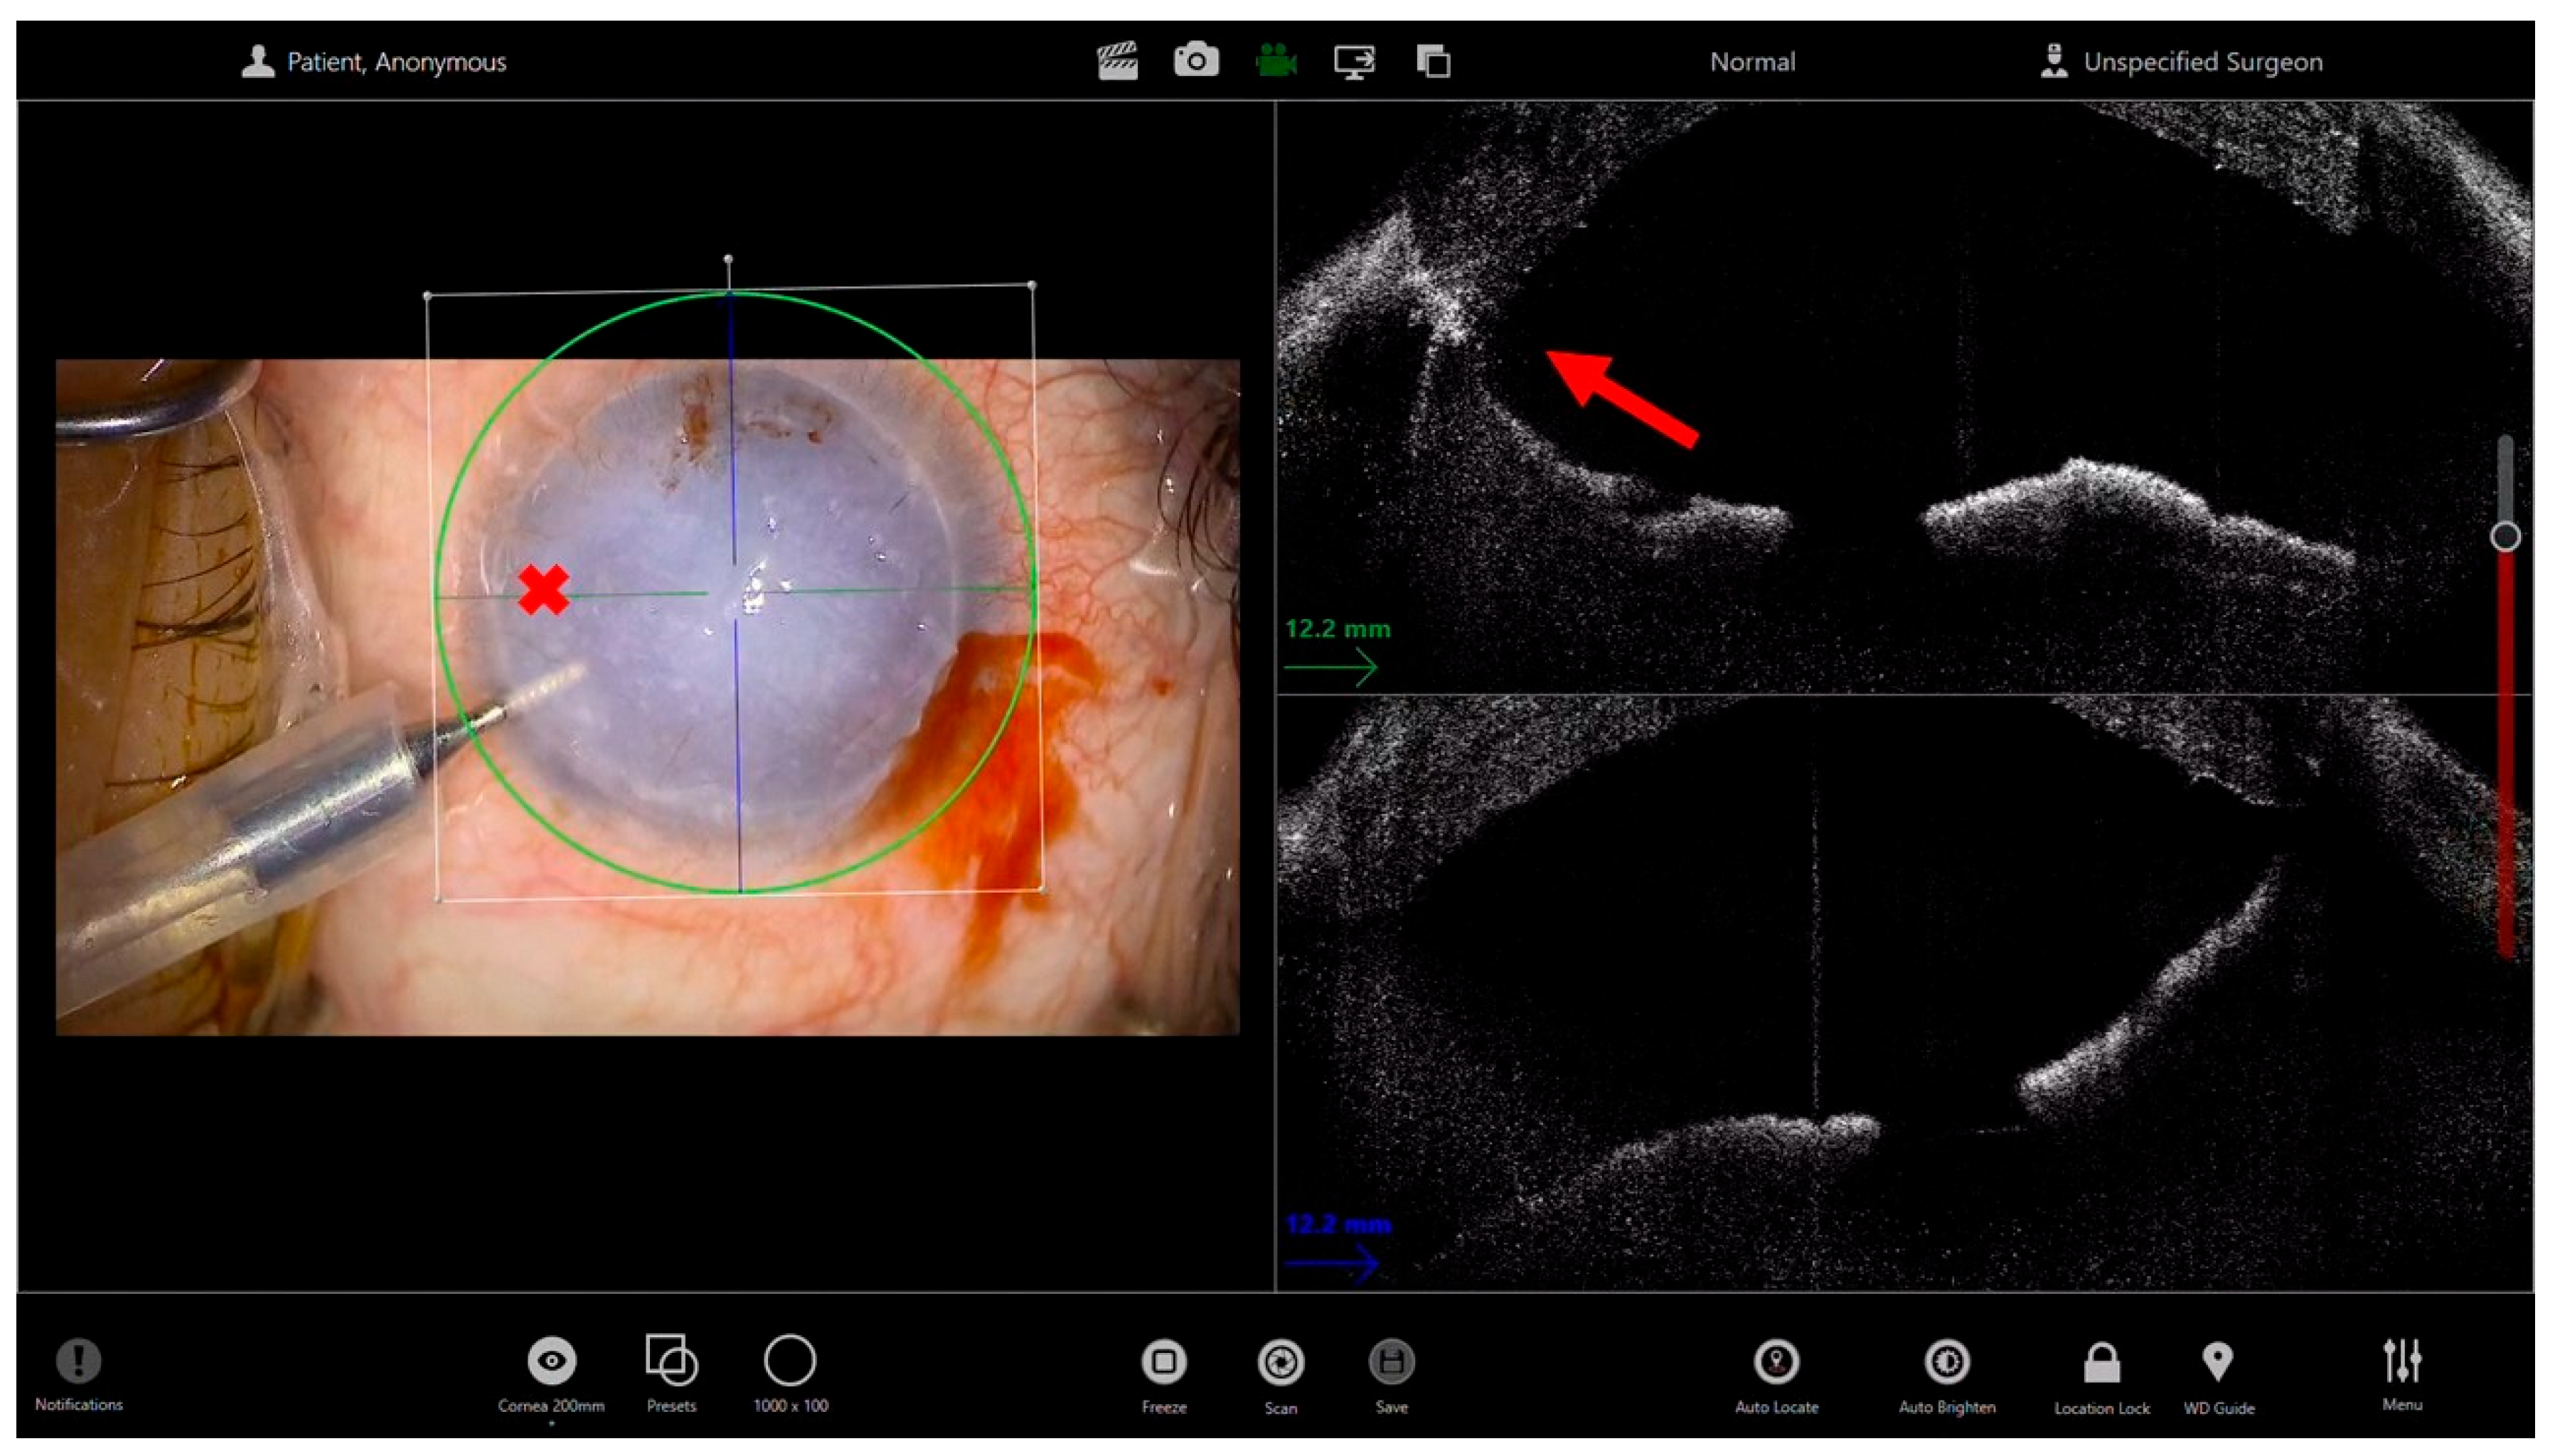Screen dimensions: 2555x1456
Task: Open the Cornea 200mm mode selector
Action: pos(551,1361)
